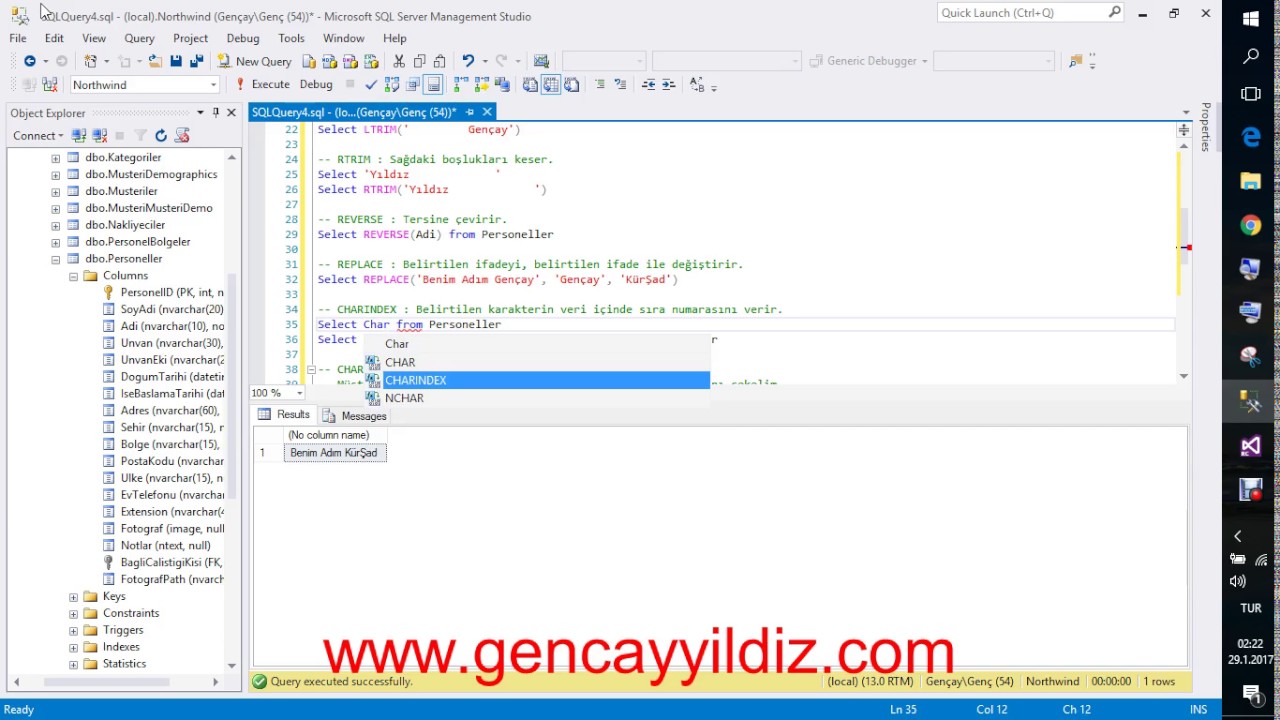
Task: Open Visual Studio from the taskbar
Action: (1251, 446)
